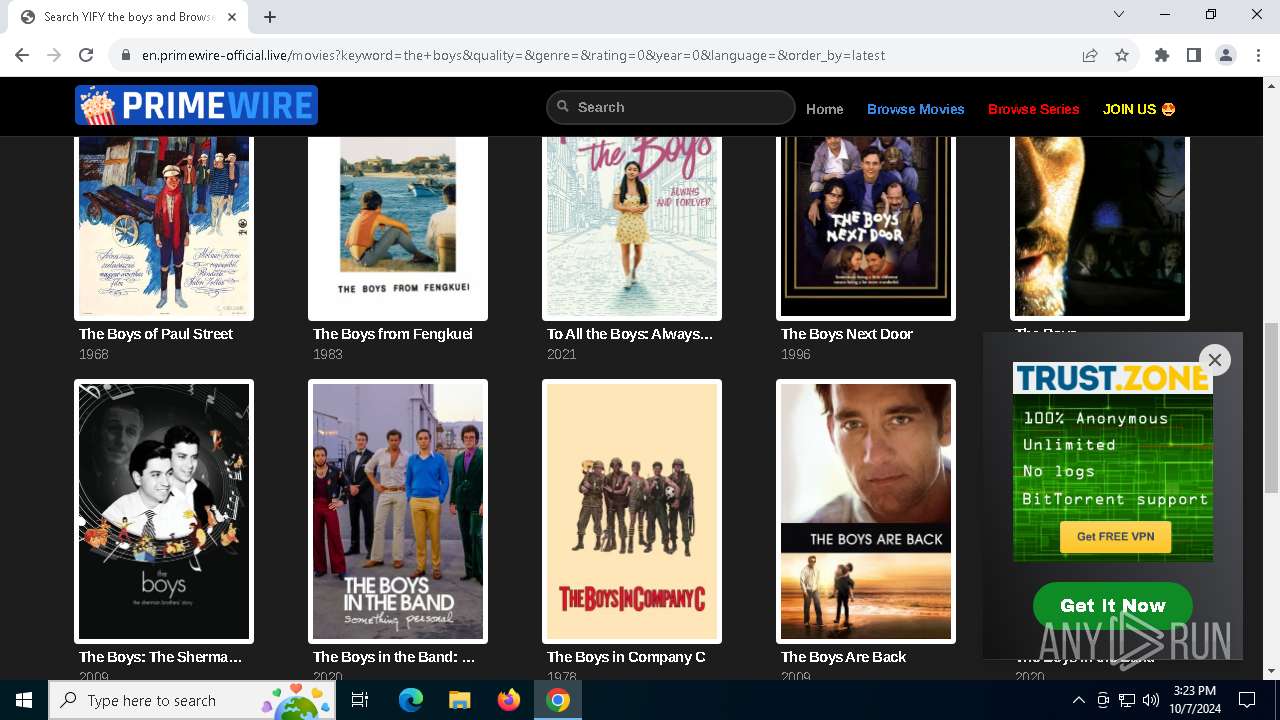Image resolution: width=1280 pixels, height=720 pixels.
Task: Click The Boys from Fengkuei title
Action: [x=393, y=334]
